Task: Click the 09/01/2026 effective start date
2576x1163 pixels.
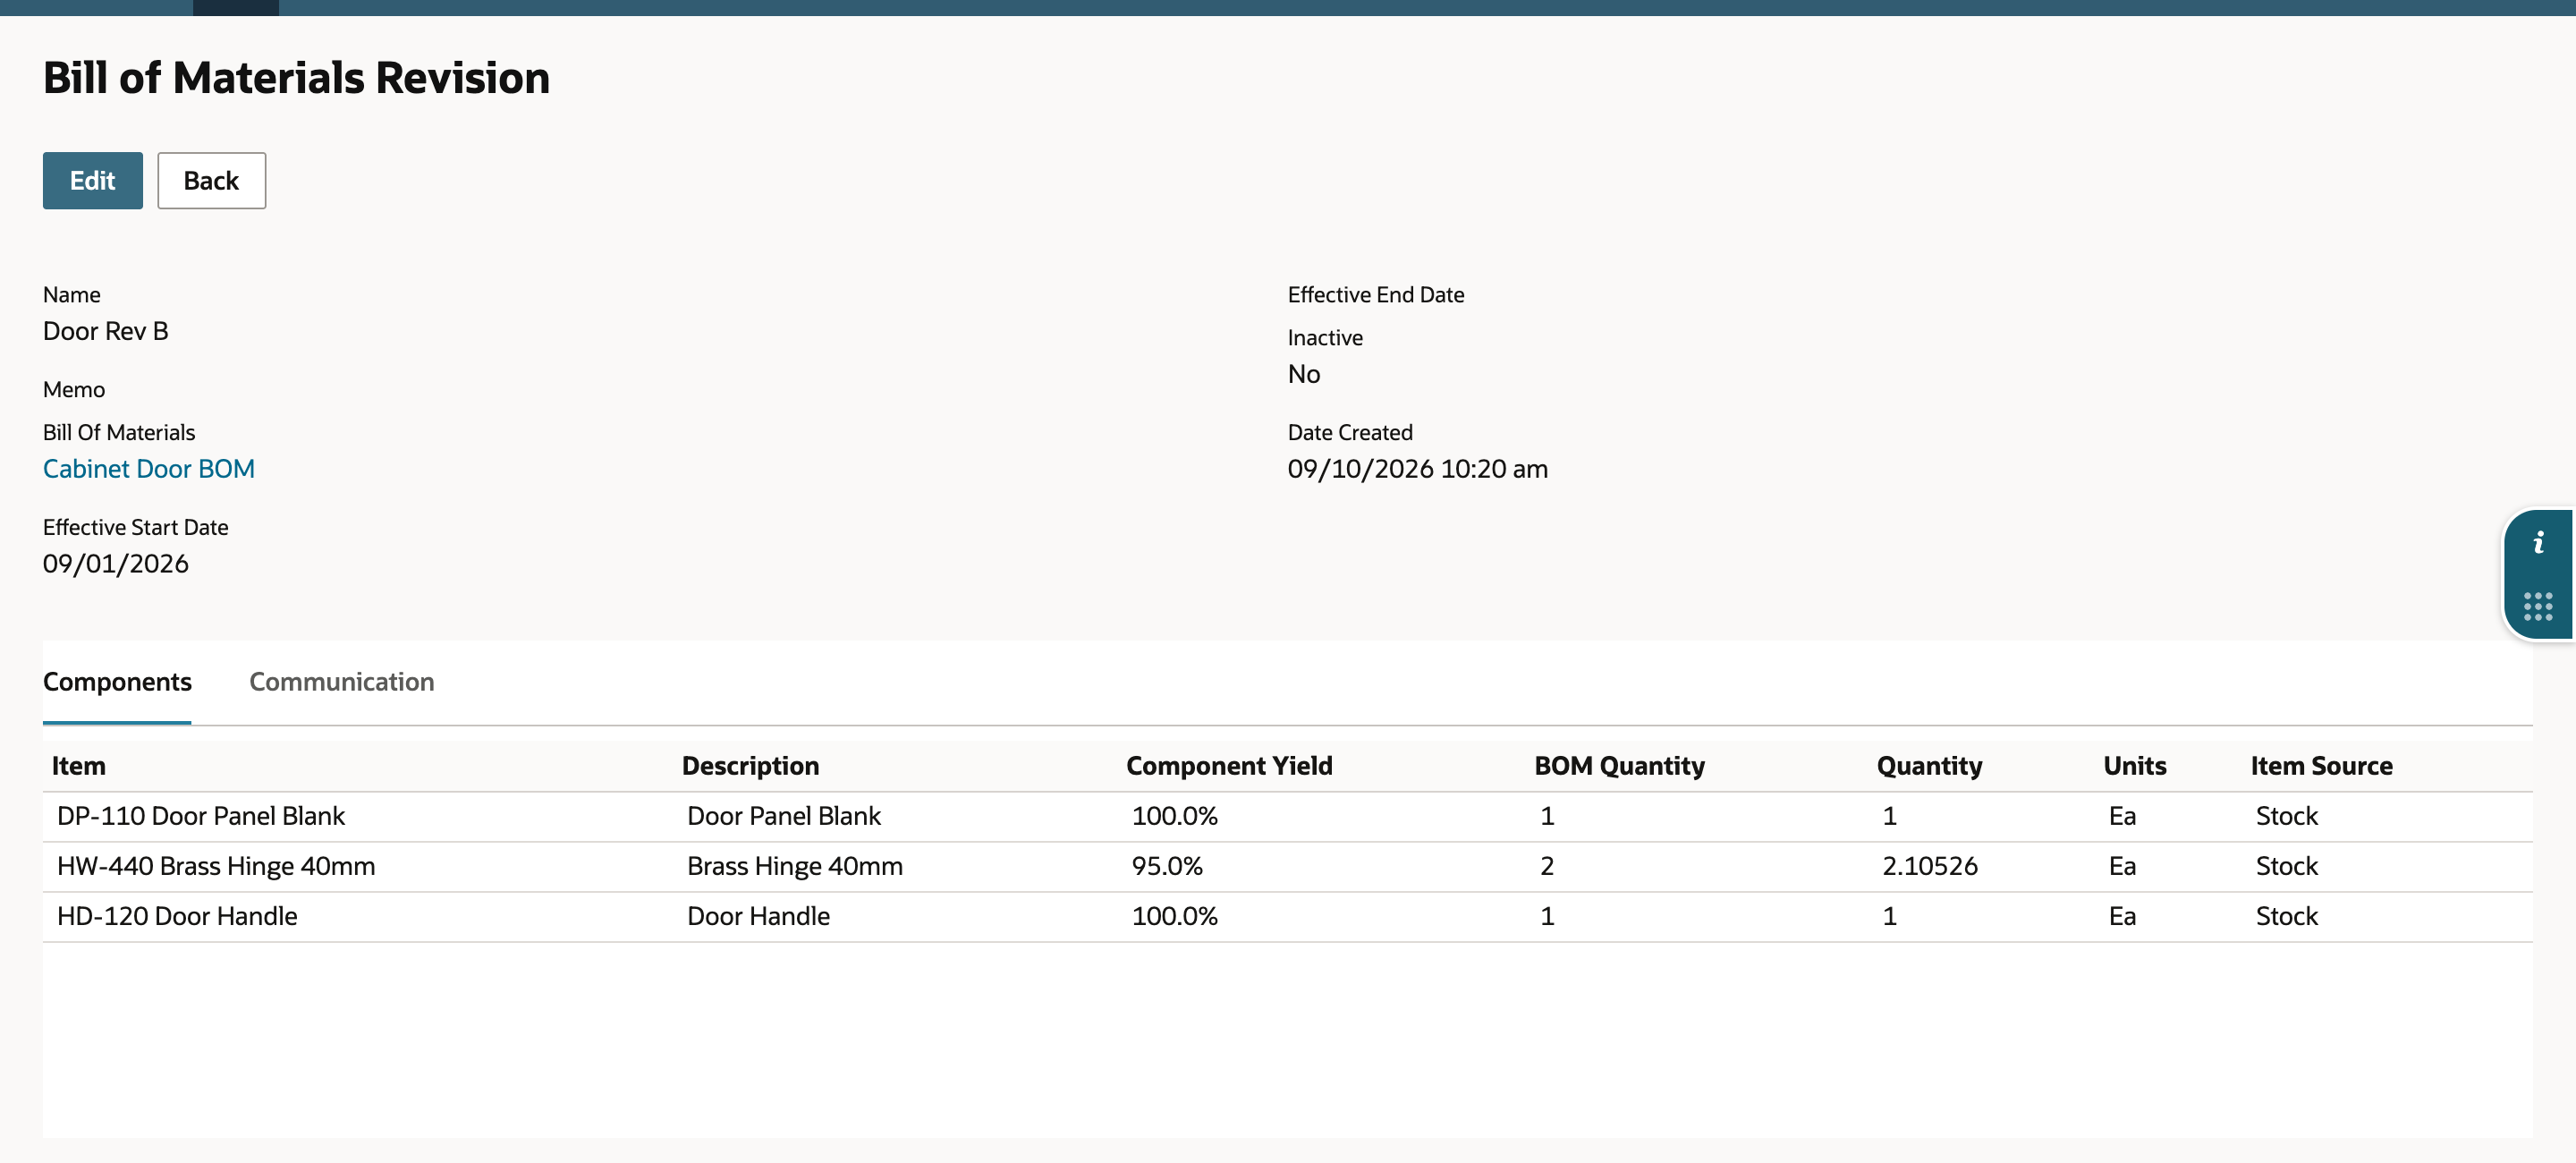Action: click(x=115, y=564)
